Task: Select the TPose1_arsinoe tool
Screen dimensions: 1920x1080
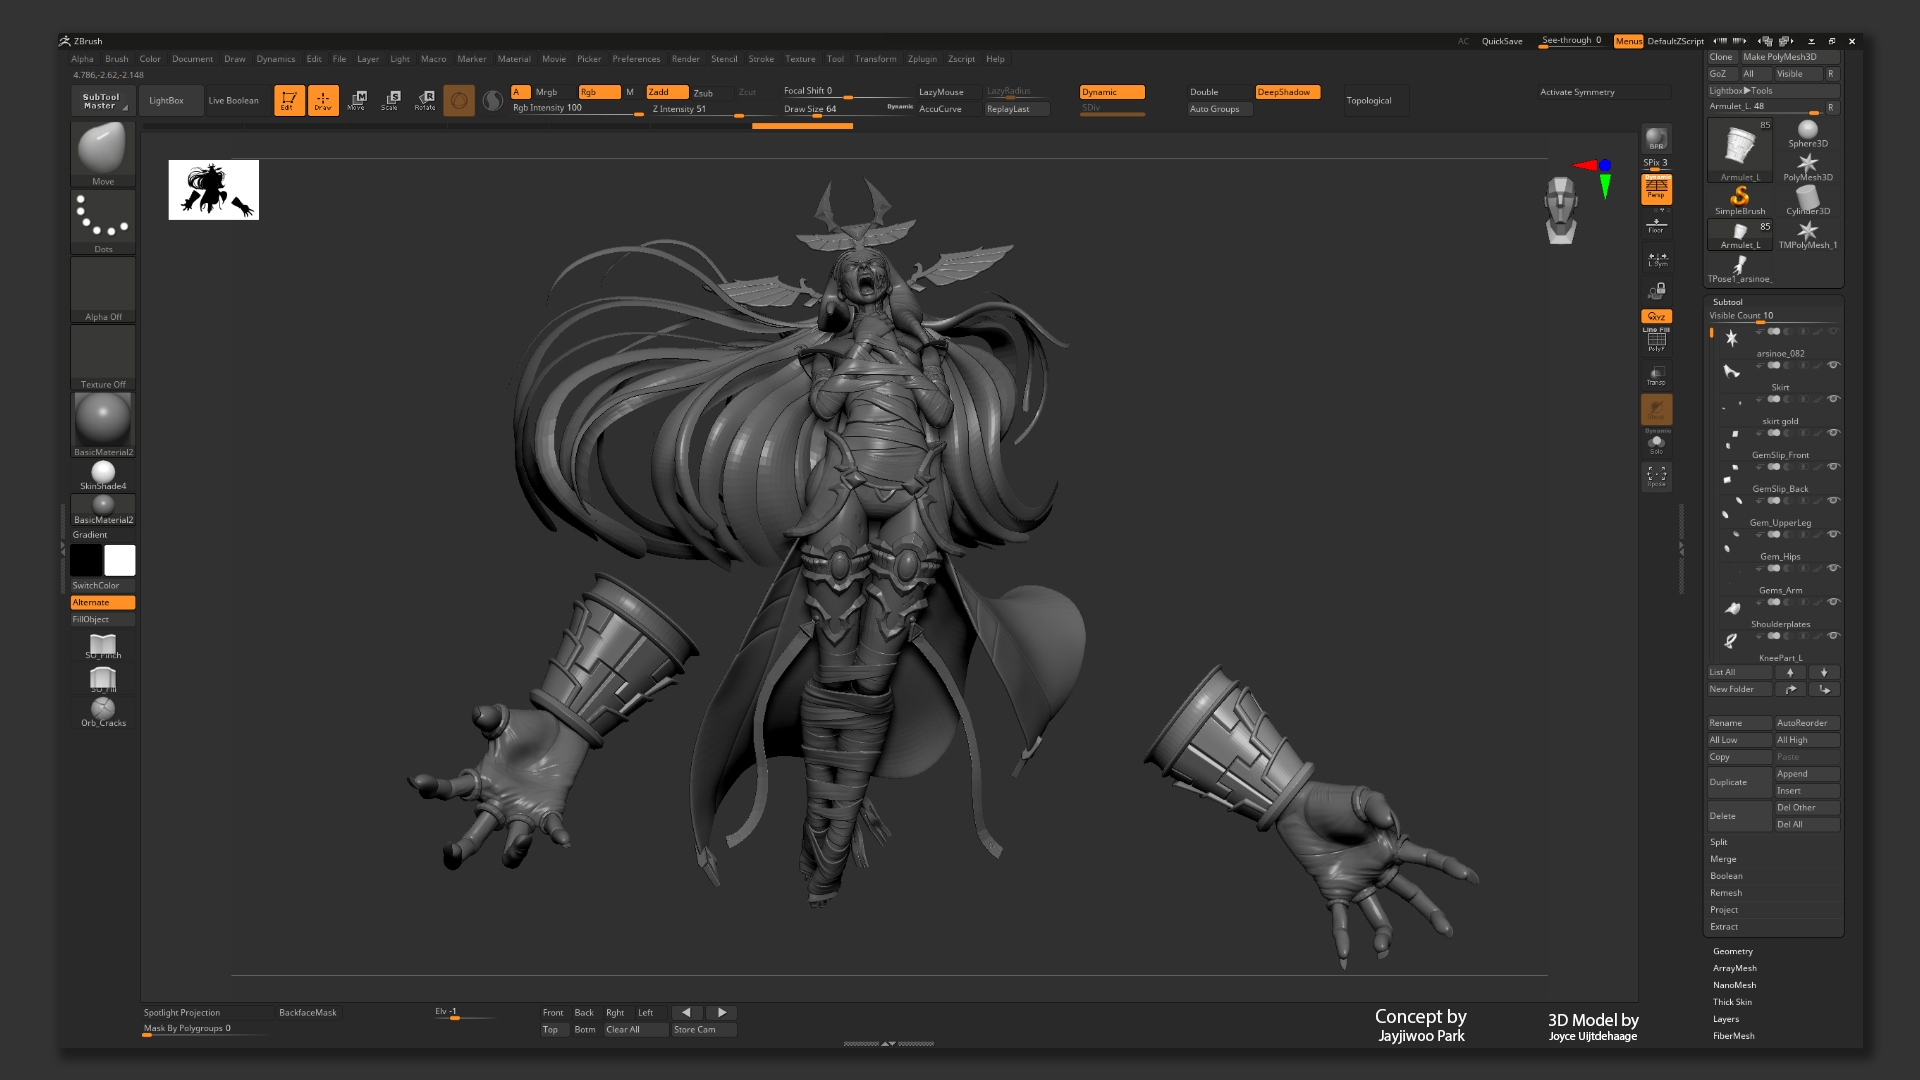Action: [1740, 269]
